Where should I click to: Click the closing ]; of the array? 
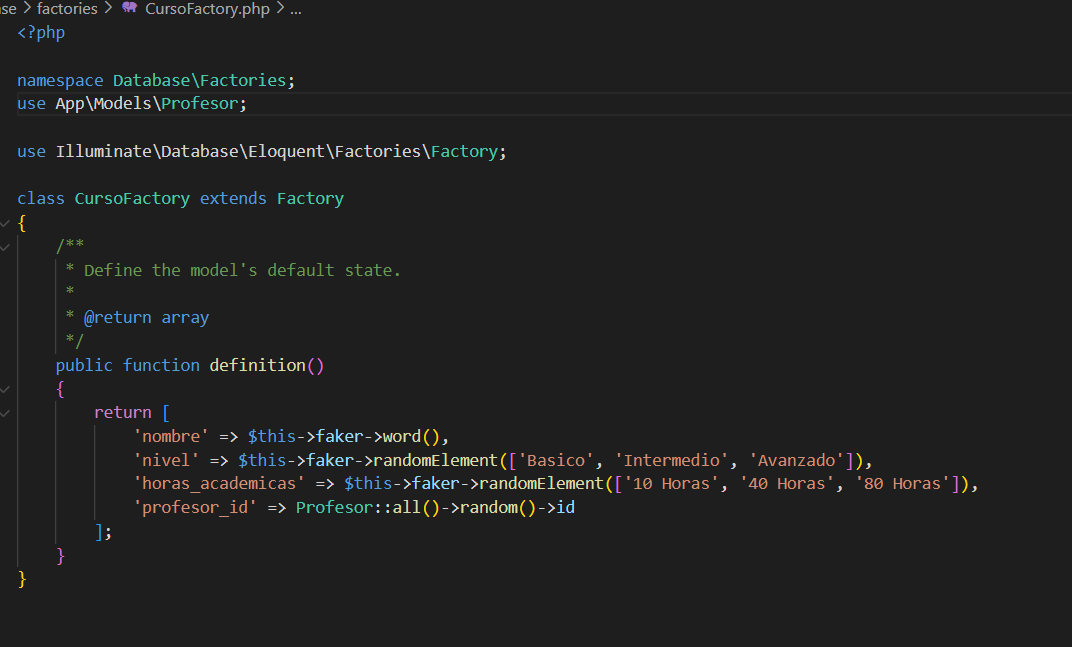[103, 531]
